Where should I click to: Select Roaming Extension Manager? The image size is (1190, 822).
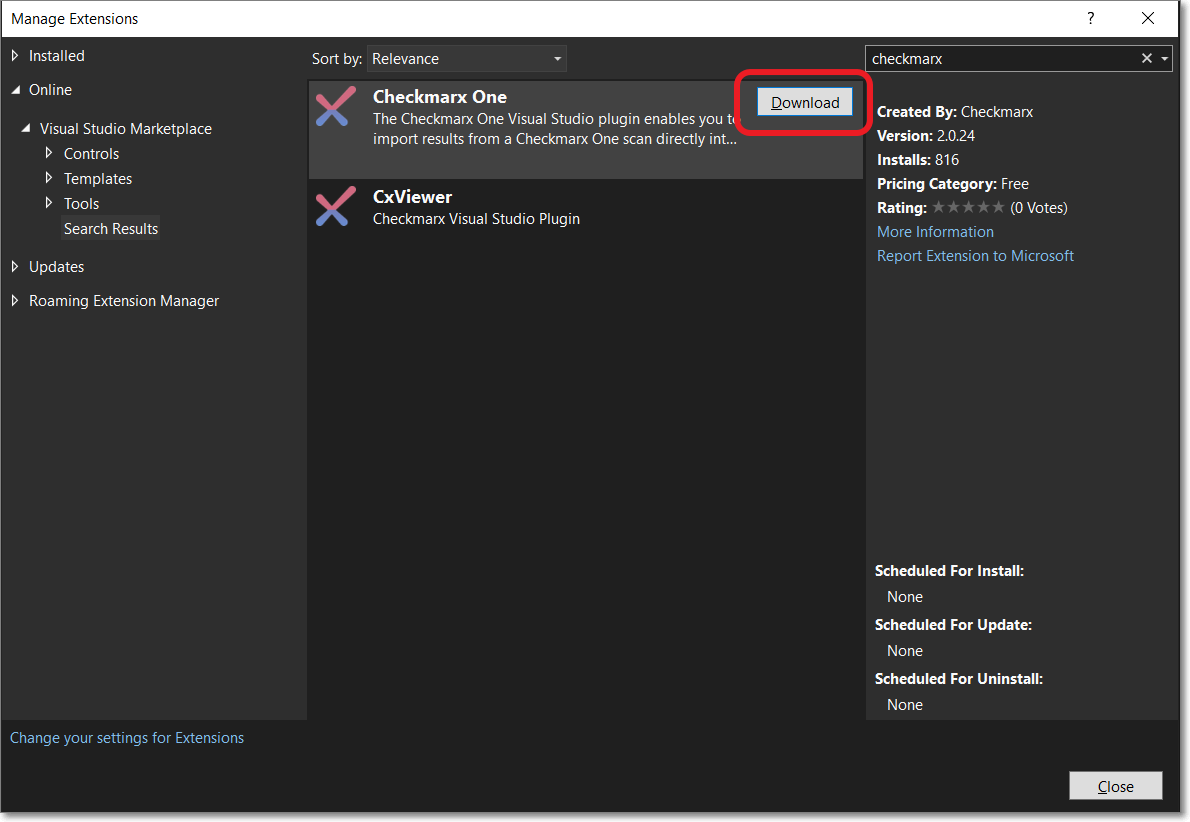coord(124,301)
